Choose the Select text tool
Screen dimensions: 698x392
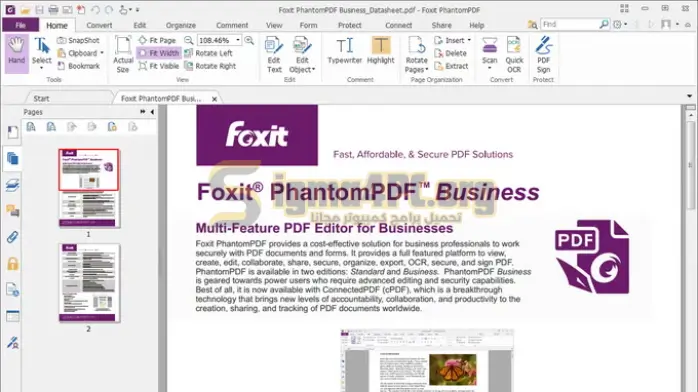41,54
